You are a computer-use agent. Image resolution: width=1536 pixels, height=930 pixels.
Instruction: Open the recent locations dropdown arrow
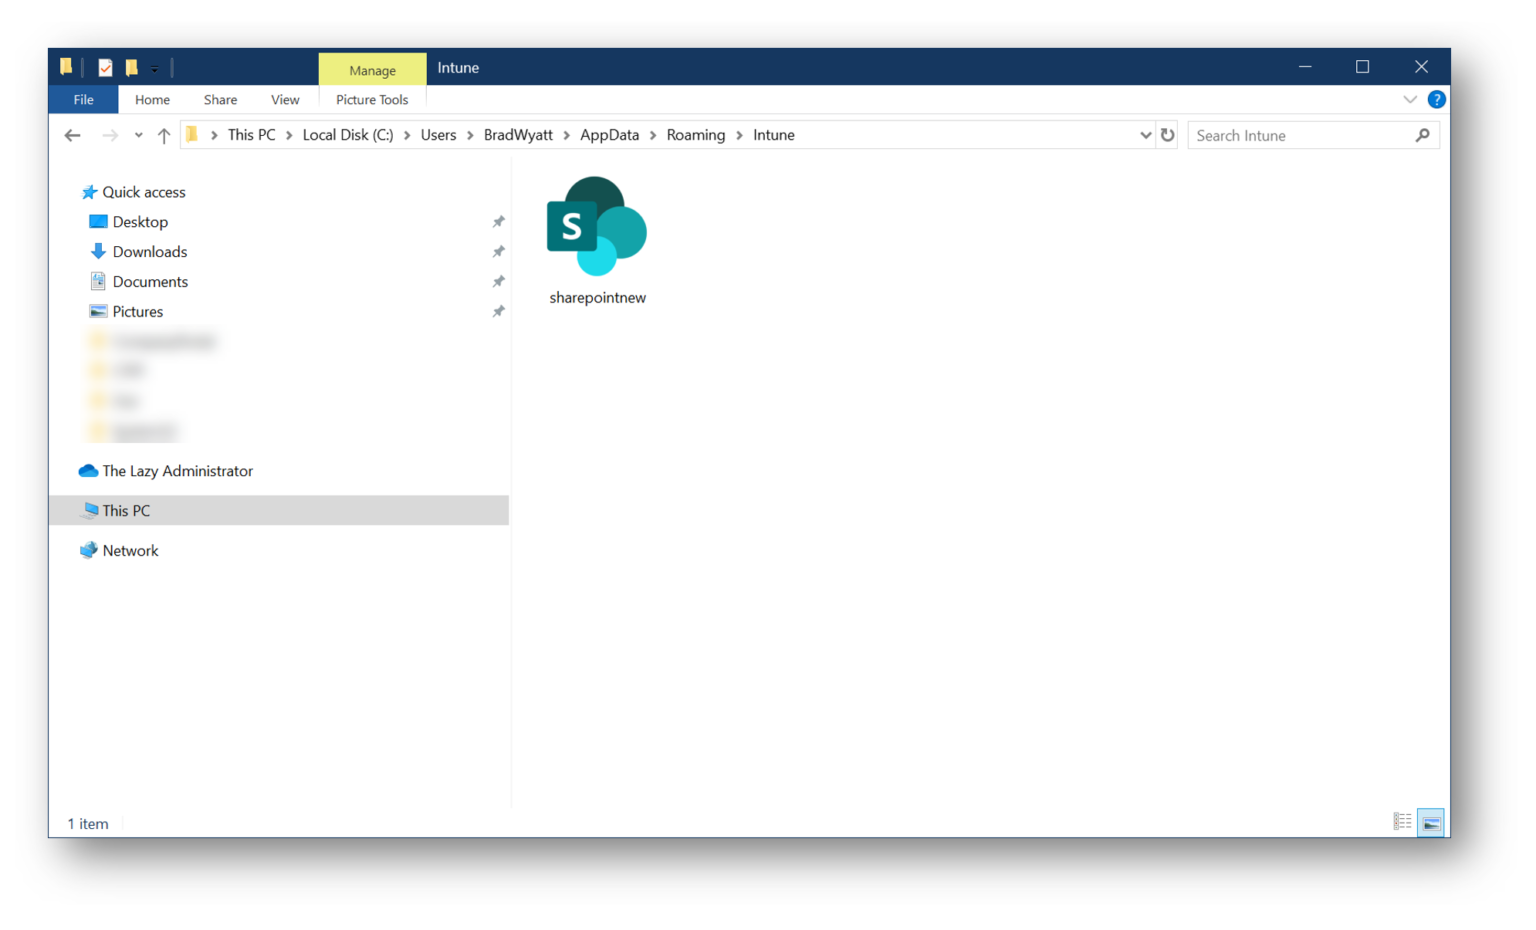(138, 135)
